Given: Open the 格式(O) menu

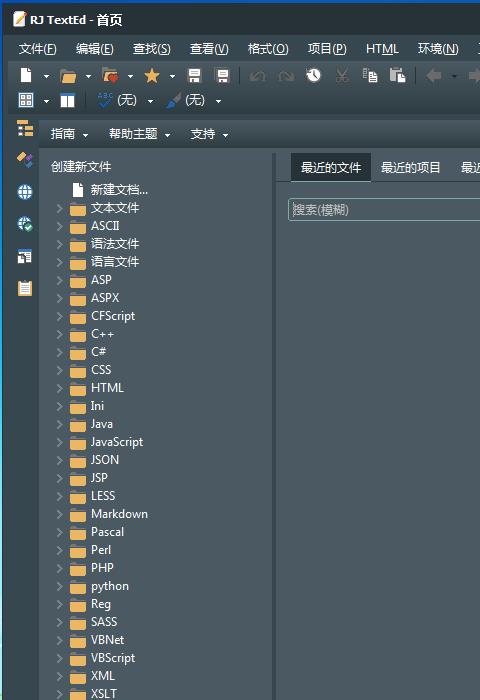Looking at the screenshot, I should click(x=268, y=49).
